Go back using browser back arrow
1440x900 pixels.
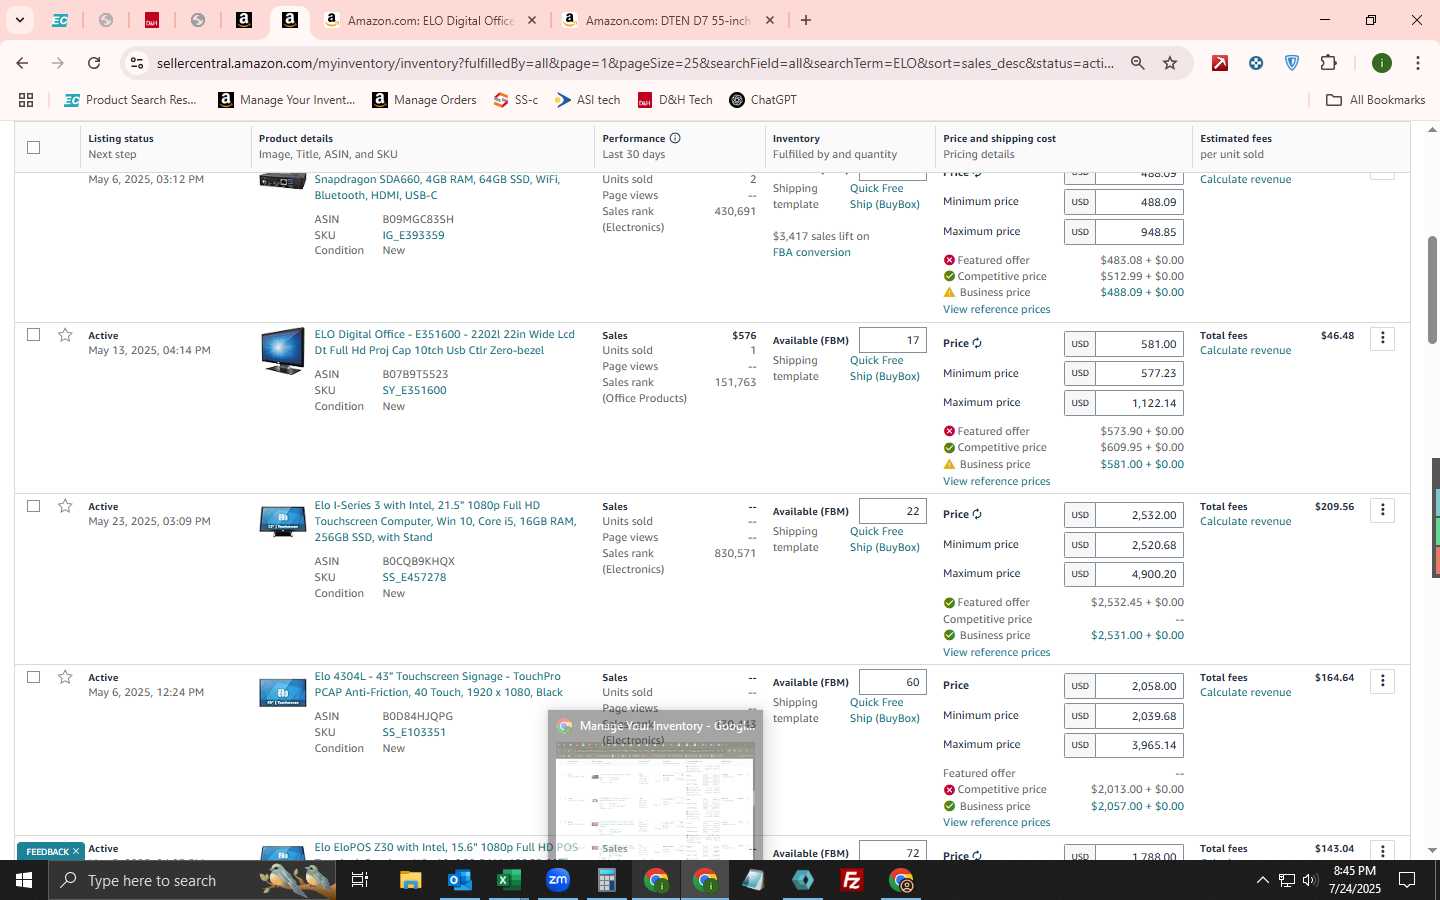tap(22, 63)
